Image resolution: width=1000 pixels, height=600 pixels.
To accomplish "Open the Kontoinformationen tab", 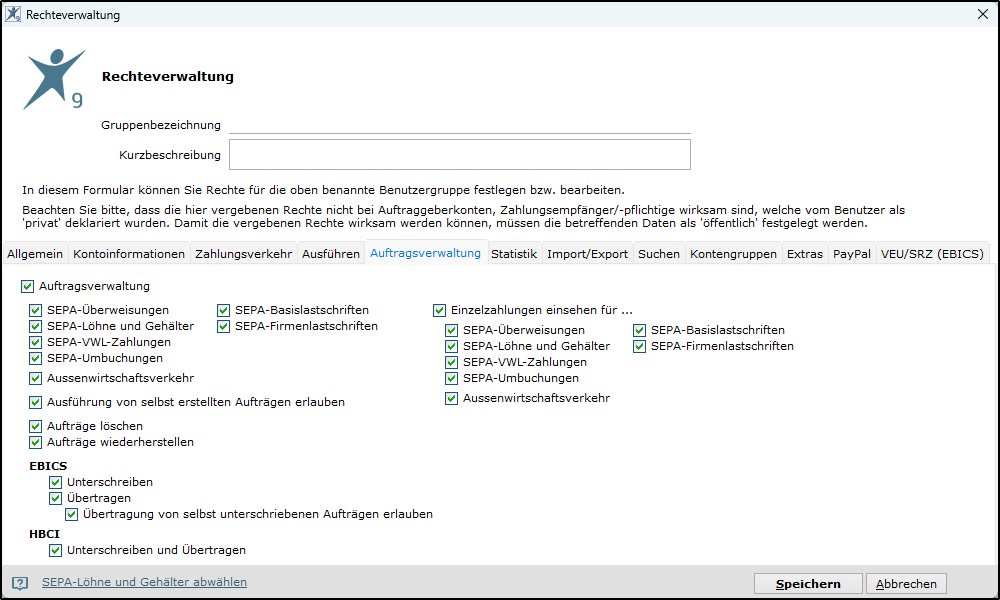I will tap(129, 254).
